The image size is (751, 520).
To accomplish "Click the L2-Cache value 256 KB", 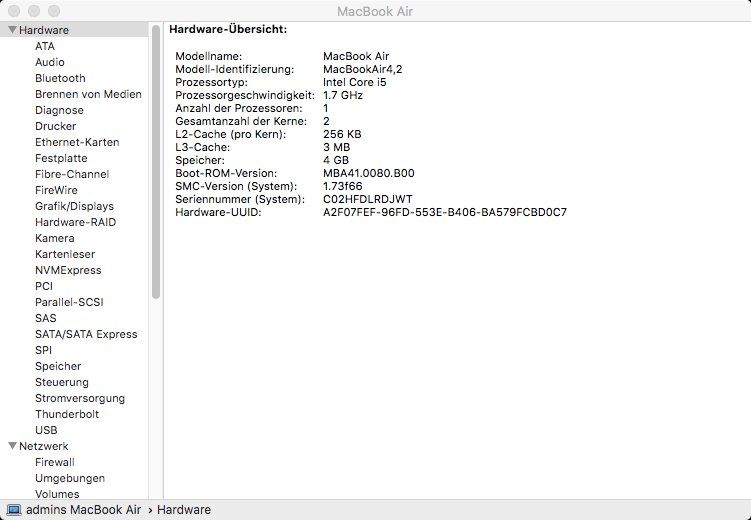I will pyautogui.click(x=342, y=134).
